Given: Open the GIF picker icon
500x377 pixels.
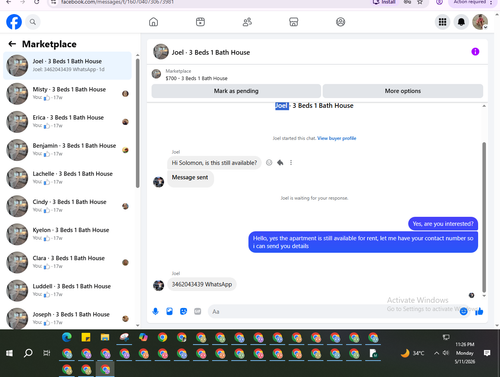Looking at the screenshot, I should click(198, 311).
